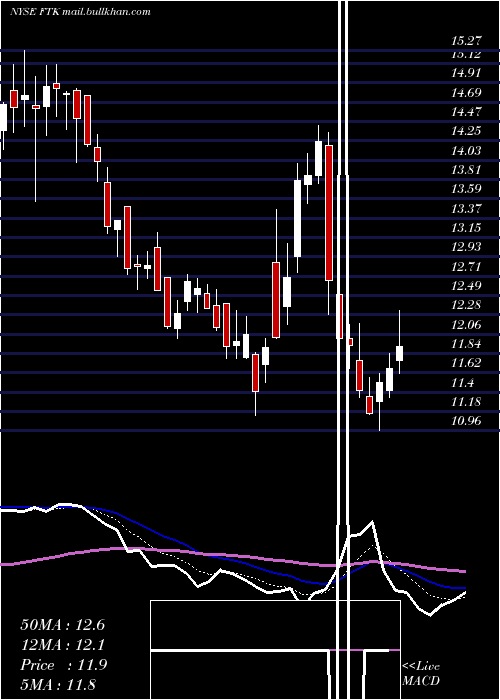Click the NYSE FTK chart title text

80,12
